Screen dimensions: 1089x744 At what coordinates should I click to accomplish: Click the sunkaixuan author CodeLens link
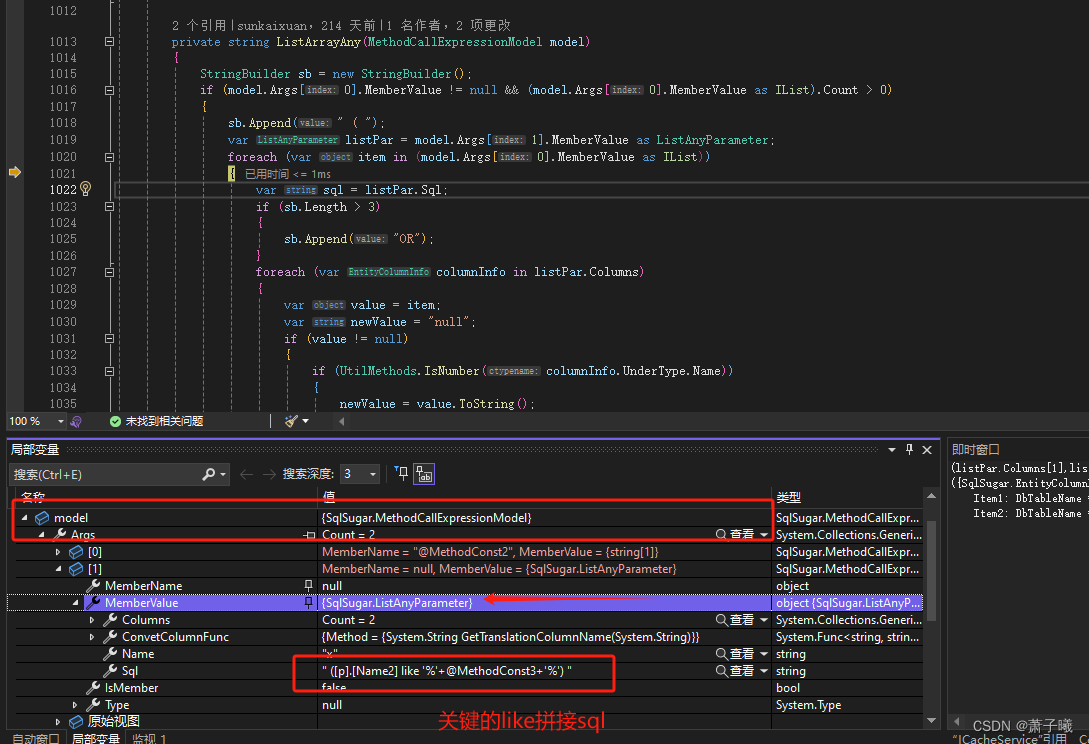click(271, 26)
